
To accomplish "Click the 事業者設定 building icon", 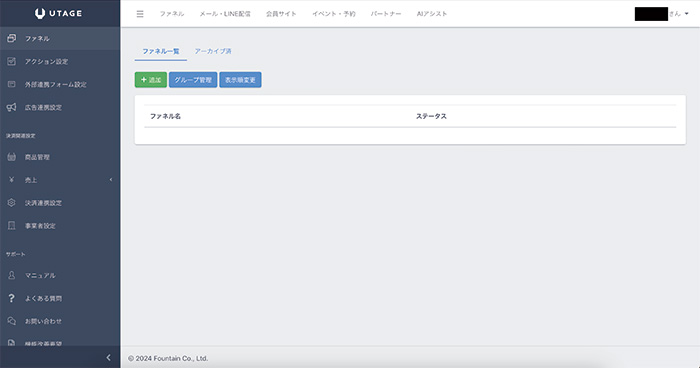I will click(12, 226).
